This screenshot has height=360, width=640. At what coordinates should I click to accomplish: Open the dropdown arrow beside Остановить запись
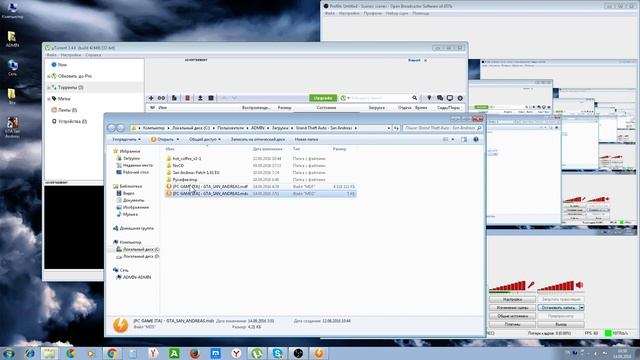tap(582, 308)
